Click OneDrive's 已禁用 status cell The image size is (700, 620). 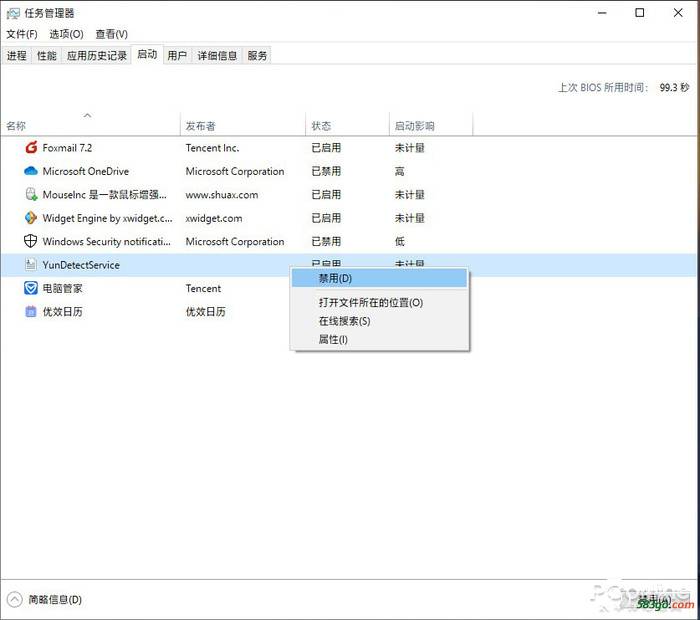326,171
